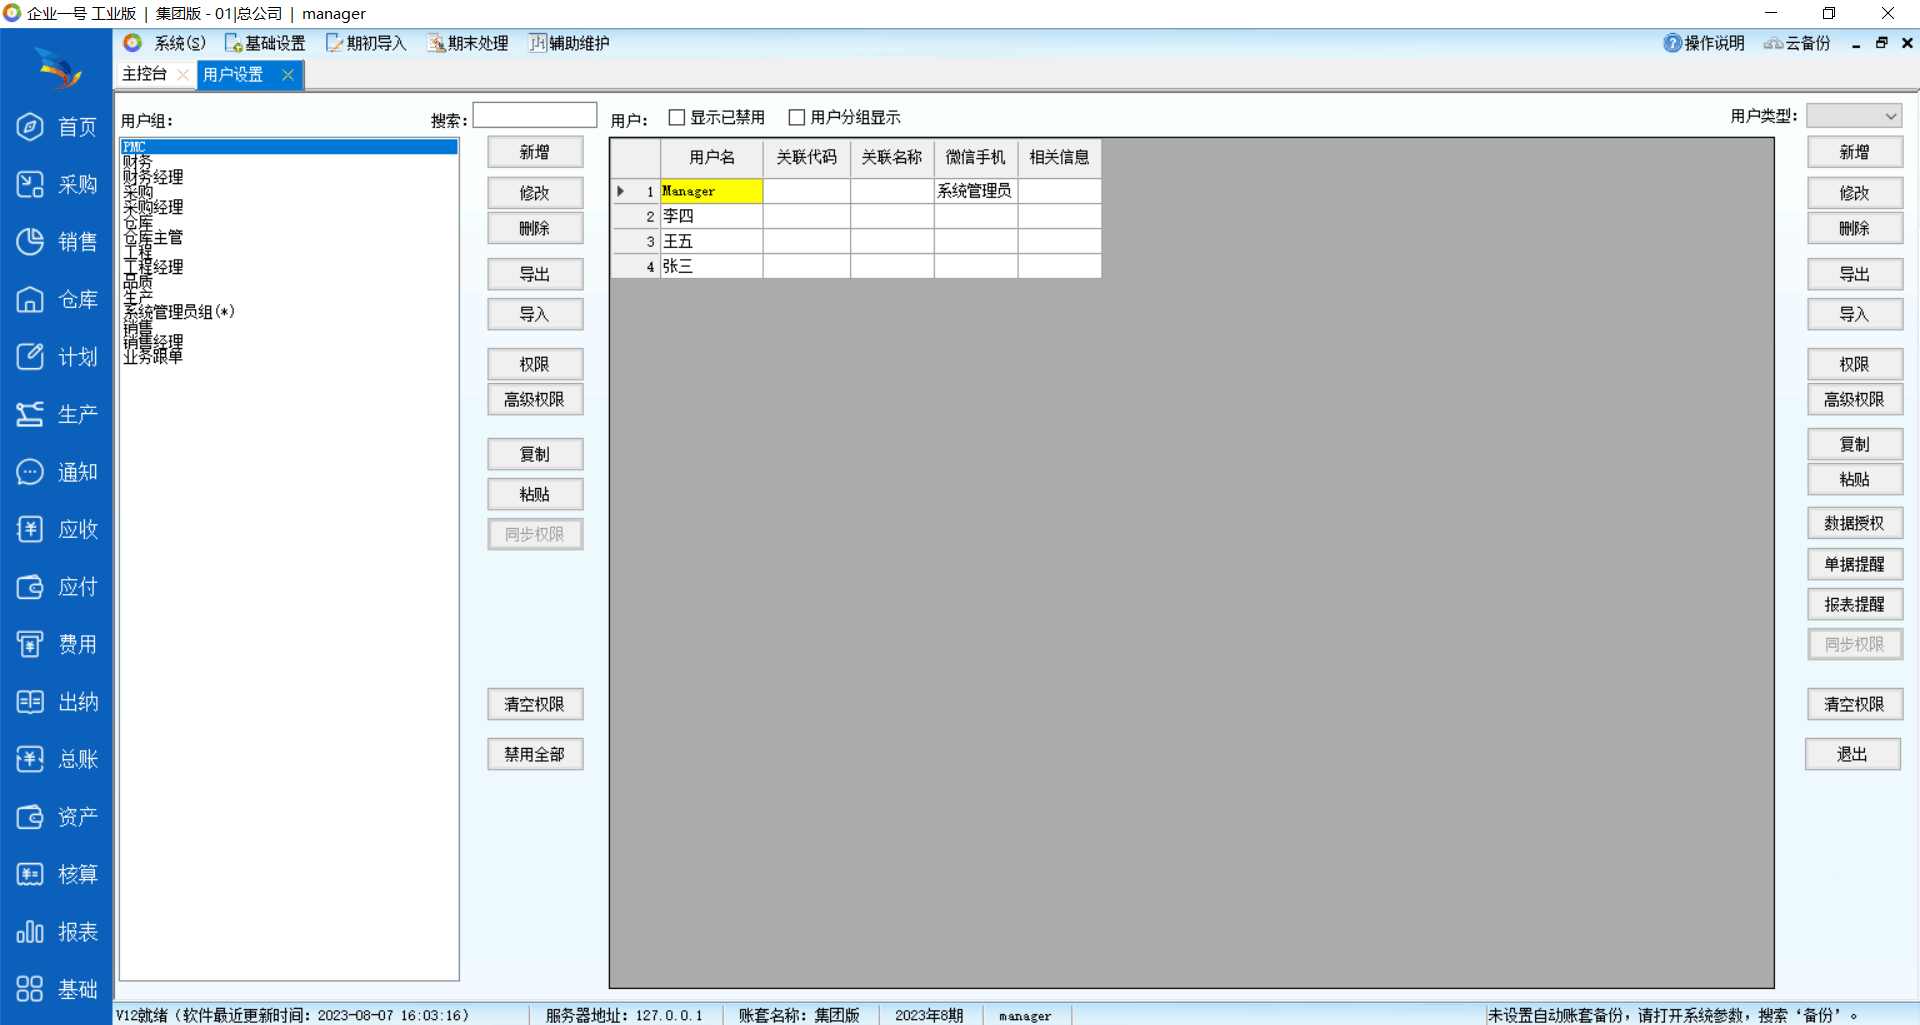This screenshot has width=1920, height=1025.
Task: Select 系统管理员组 in user group list
Action: point(179,312)
